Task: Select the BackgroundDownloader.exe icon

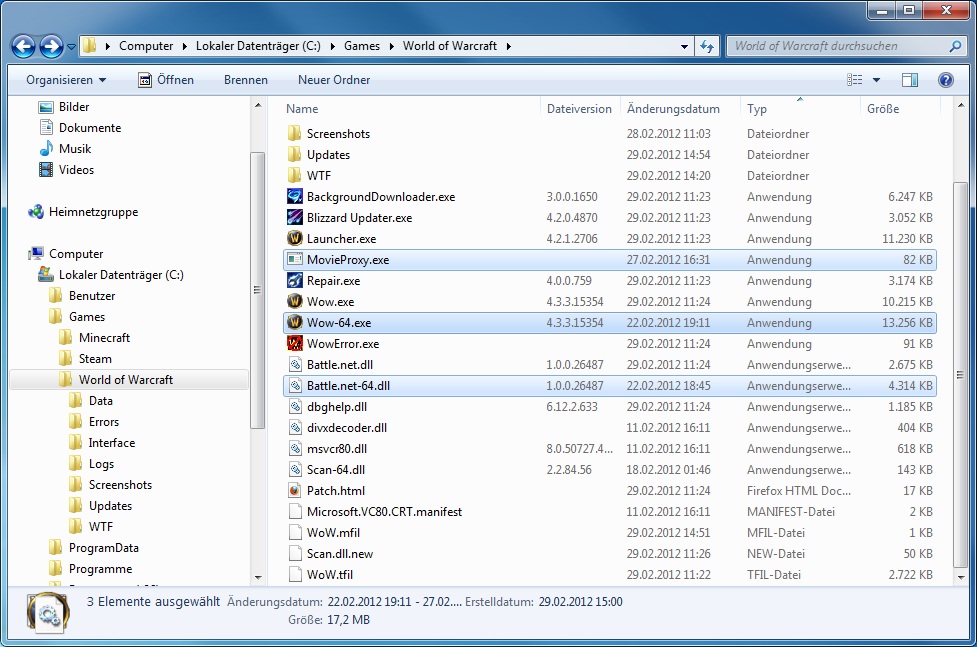Action: pyautogui.click(x=294, y=196)
